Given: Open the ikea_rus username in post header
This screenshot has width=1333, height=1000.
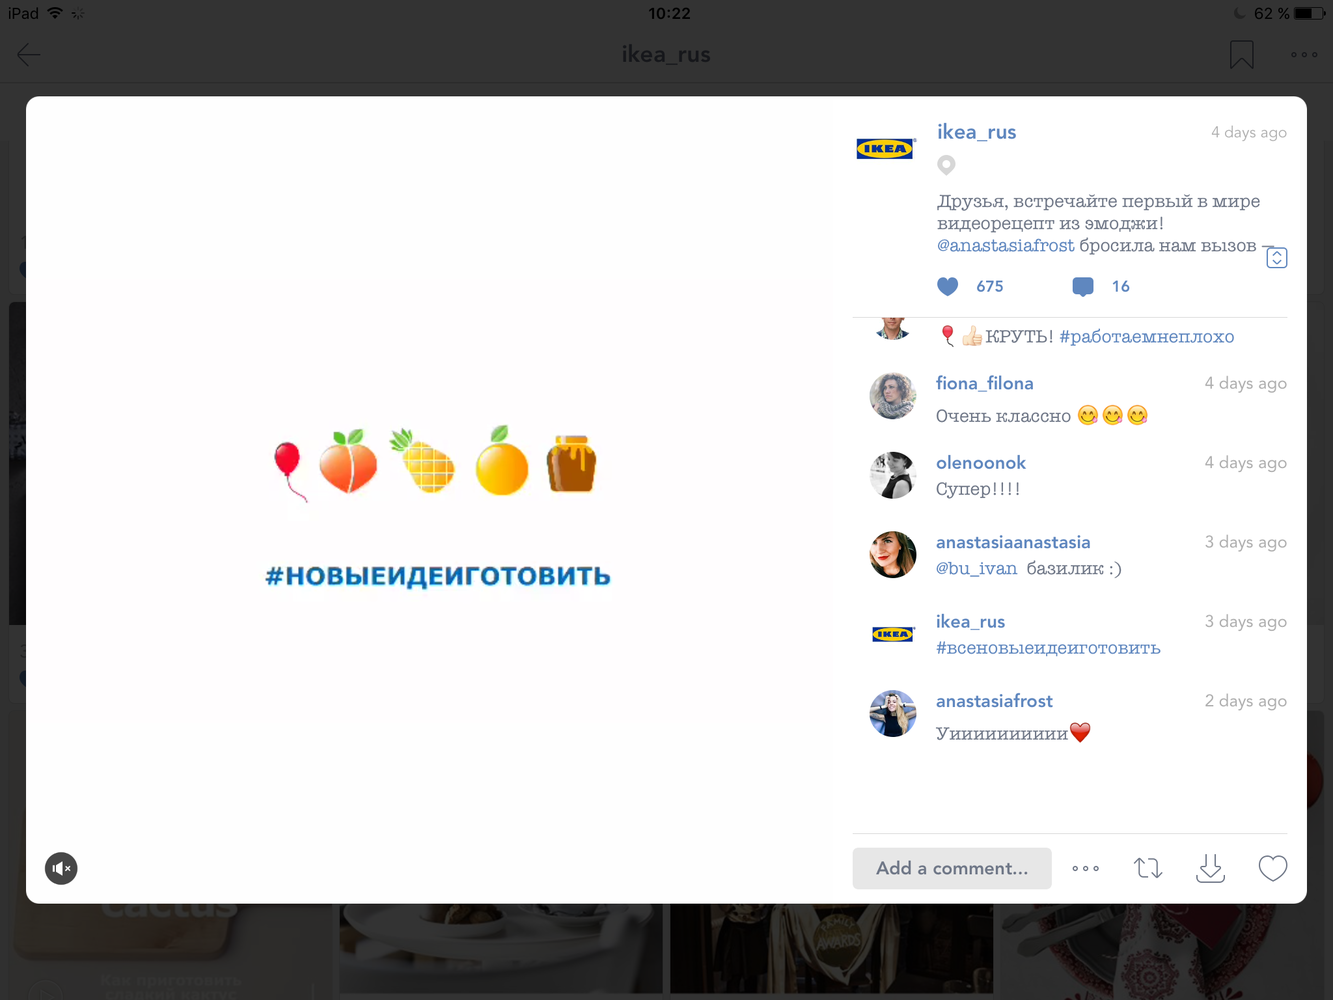Looking at the screenshot, I should 976,132.
